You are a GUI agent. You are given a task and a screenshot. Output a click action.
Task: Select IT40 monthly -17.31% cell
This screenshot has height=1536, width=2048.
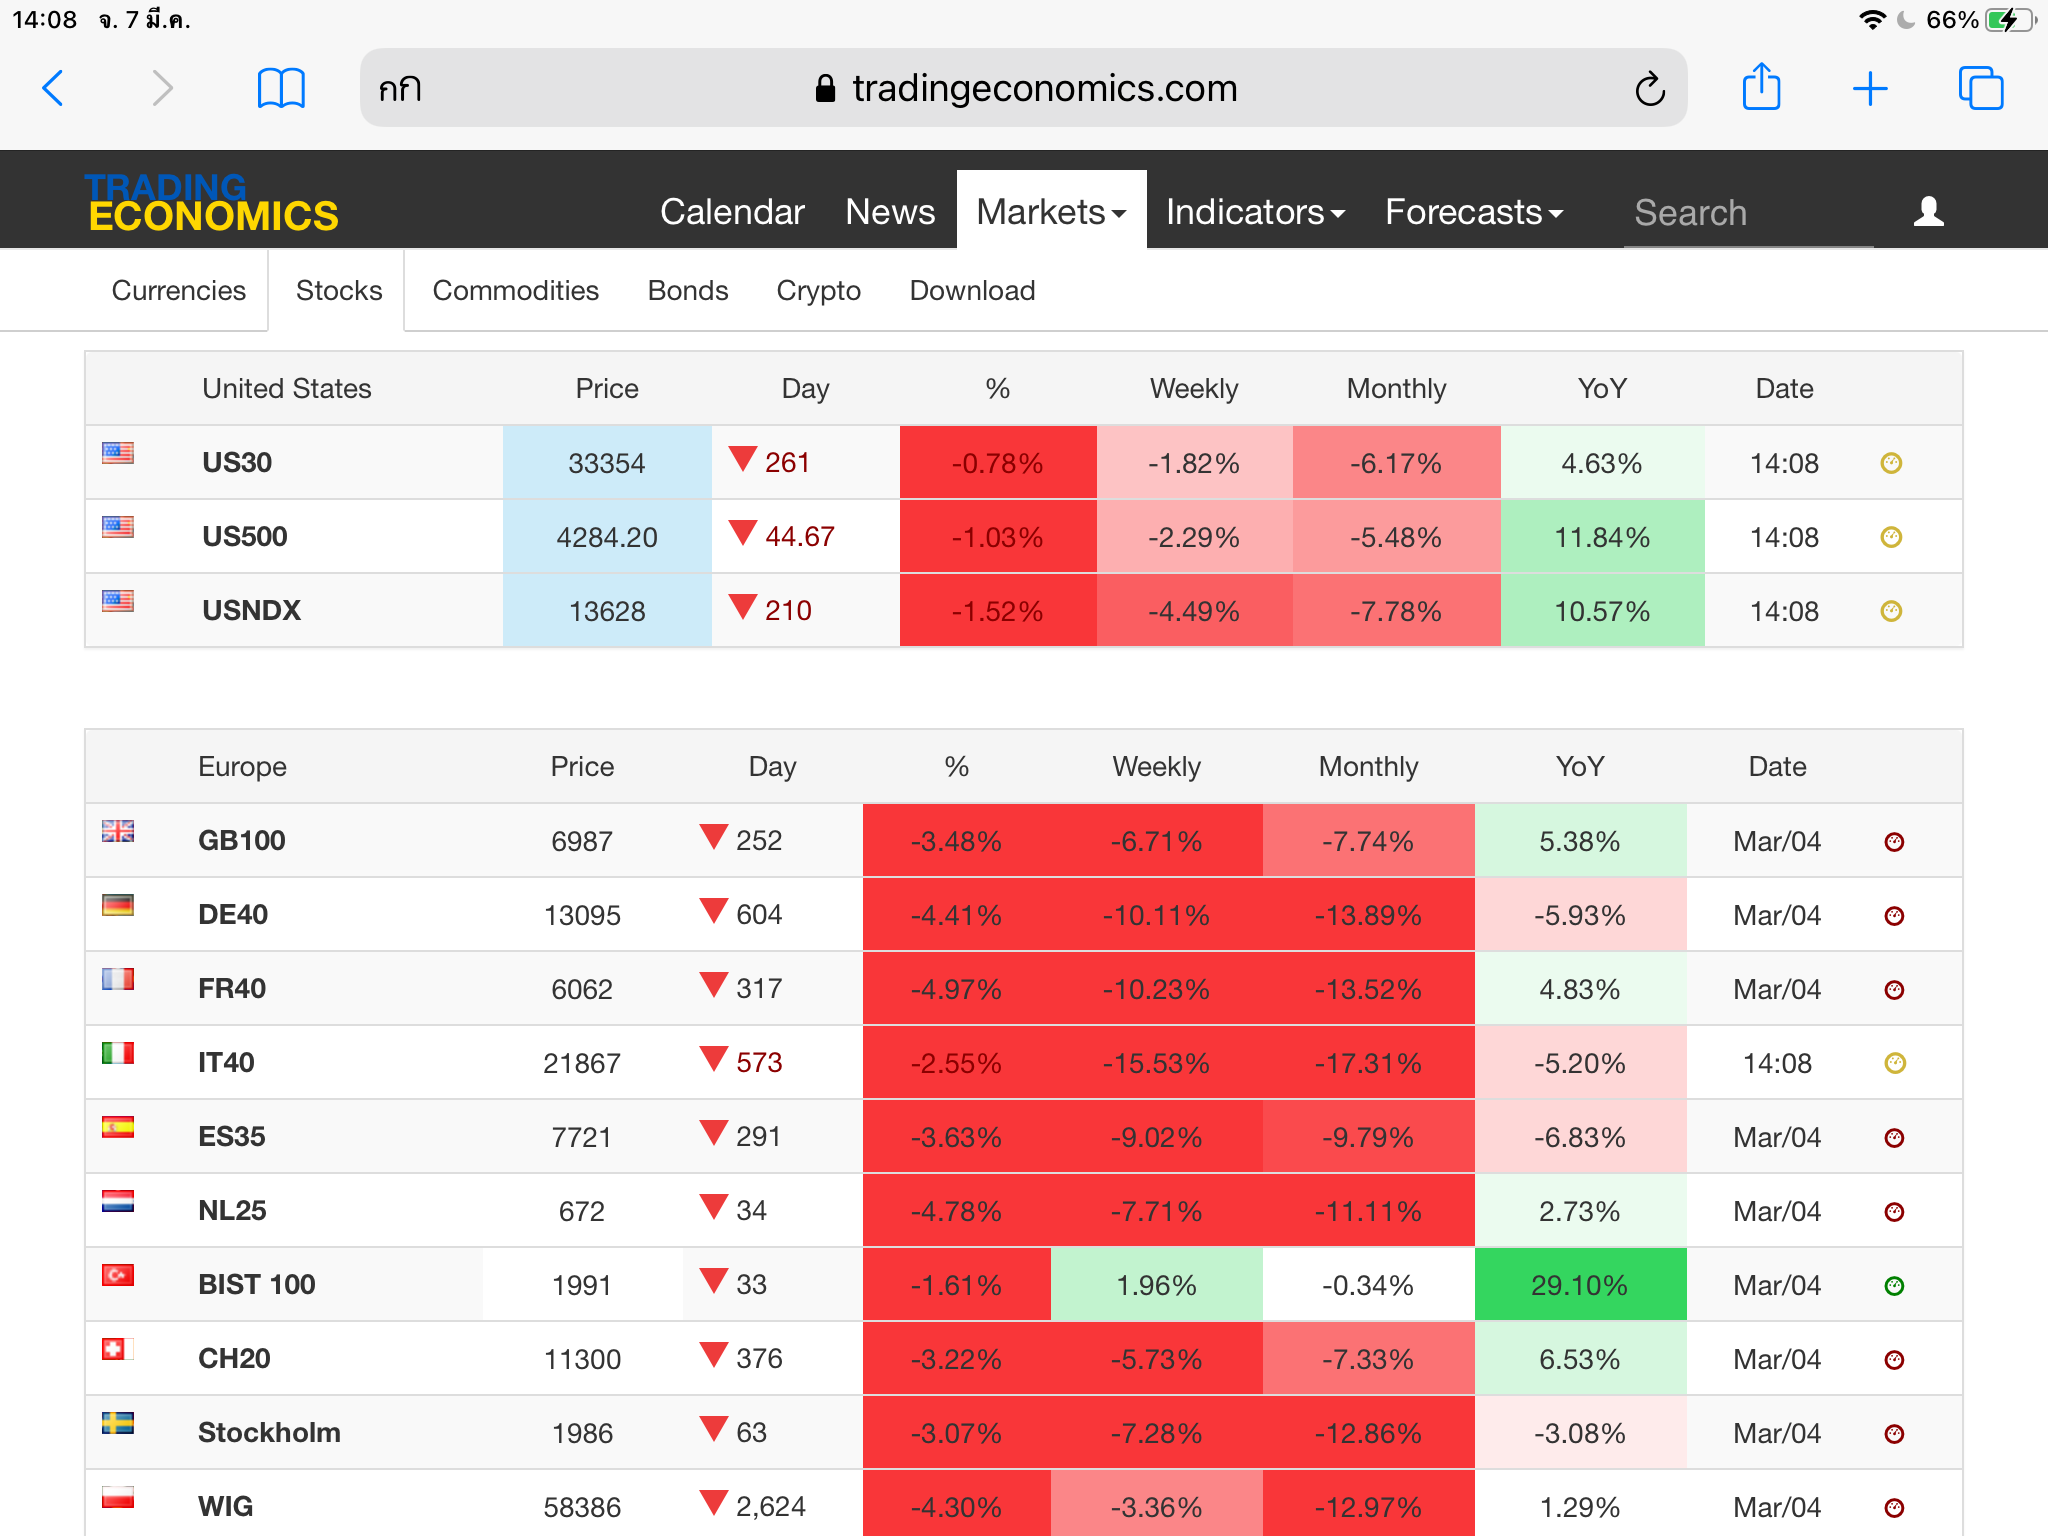pos(1368,1063)
